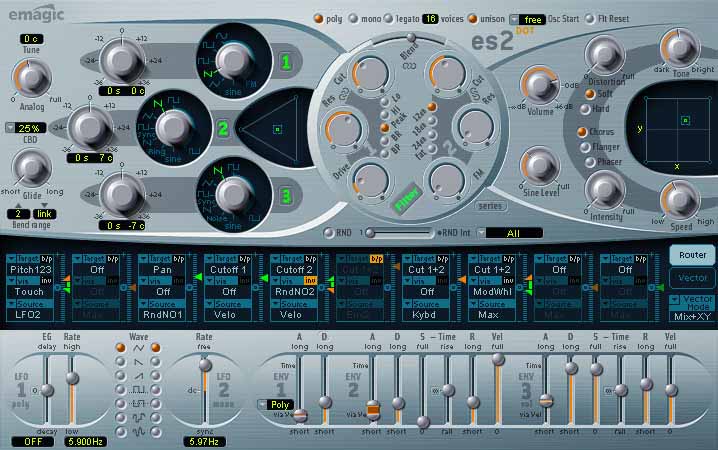Click the orange inv button of Cutoff 2 slot
This screenshot has width=718, height=450.
310,281
